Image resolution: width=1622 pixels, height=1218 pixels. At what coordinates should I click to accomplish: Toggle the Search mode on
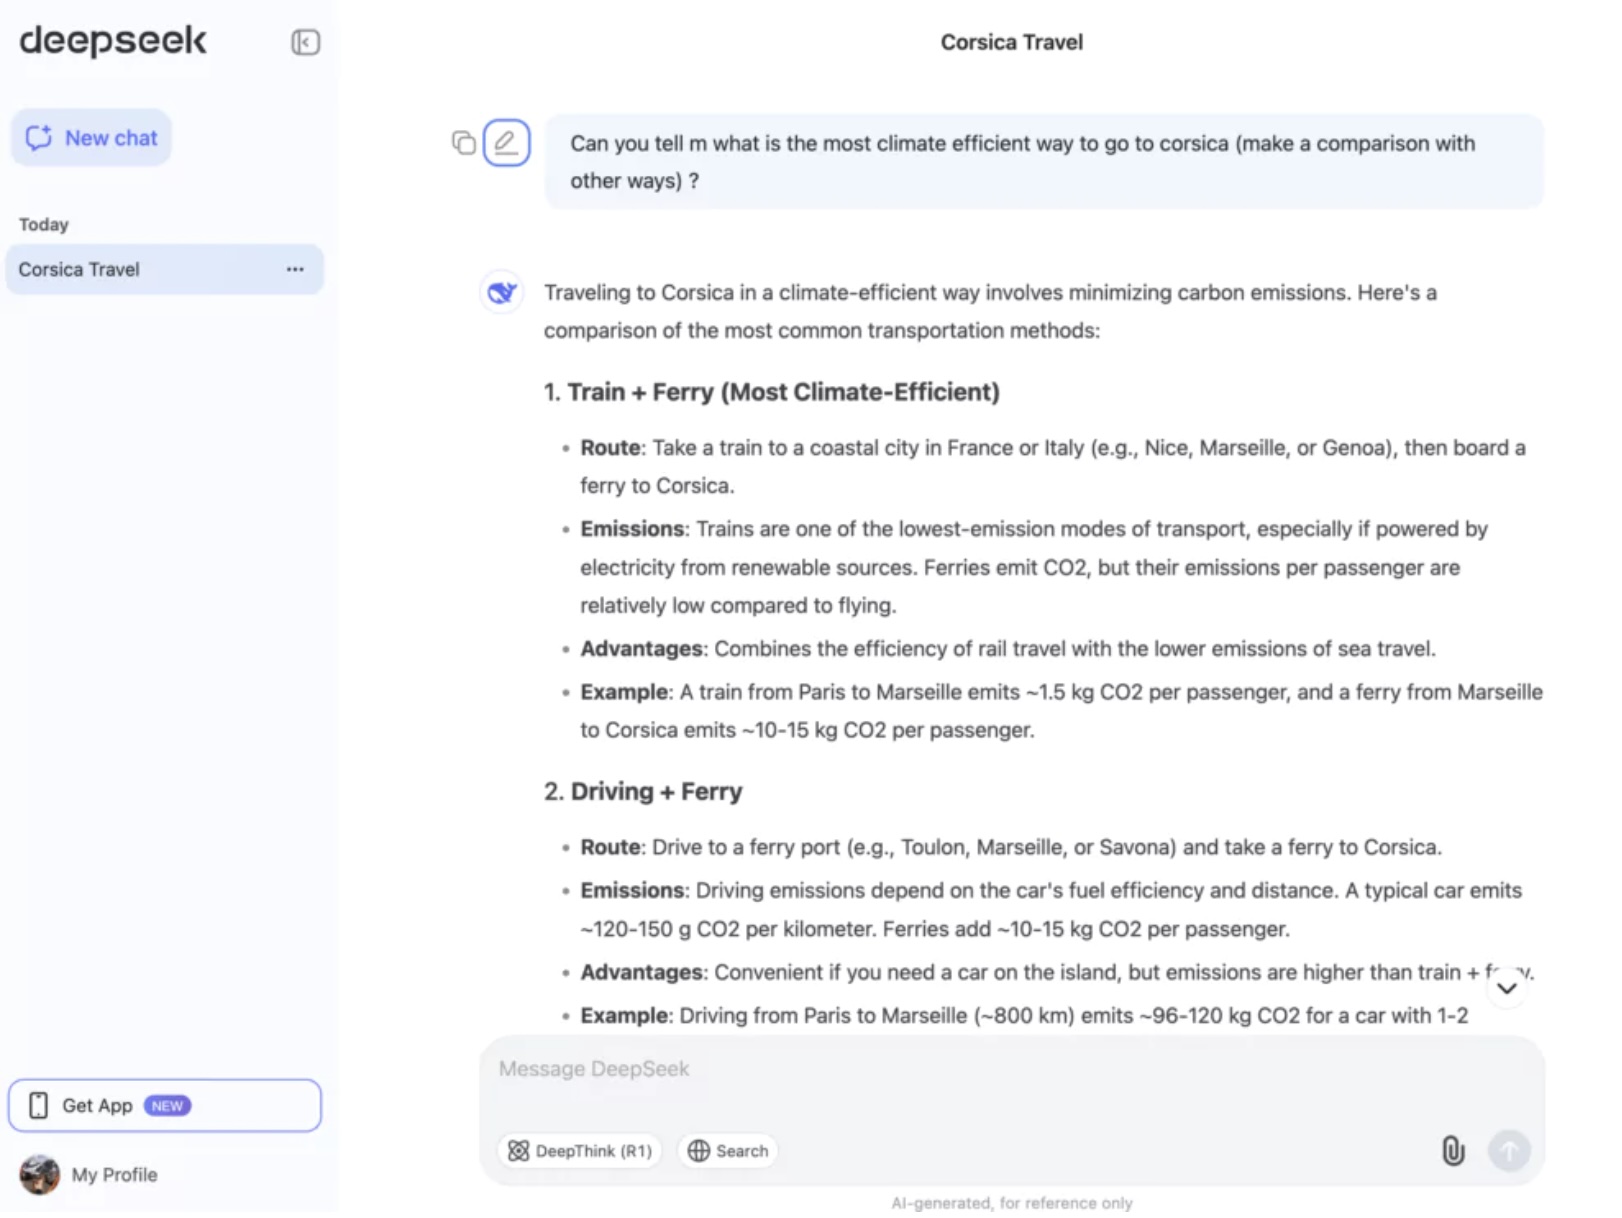[x=727, y=1151]
